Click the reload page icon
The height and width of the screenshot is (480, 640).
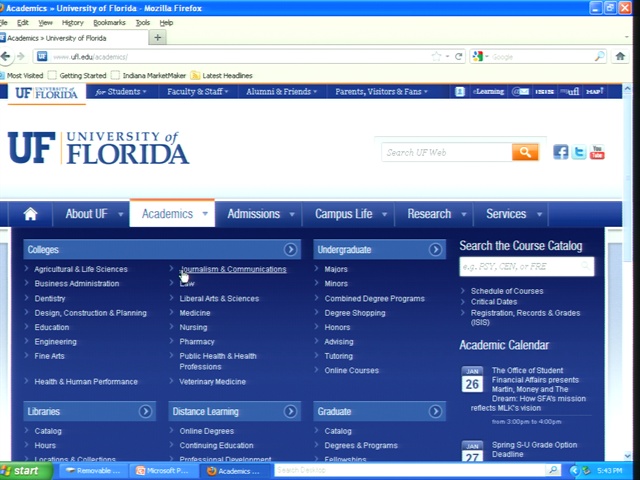(458, 56)
